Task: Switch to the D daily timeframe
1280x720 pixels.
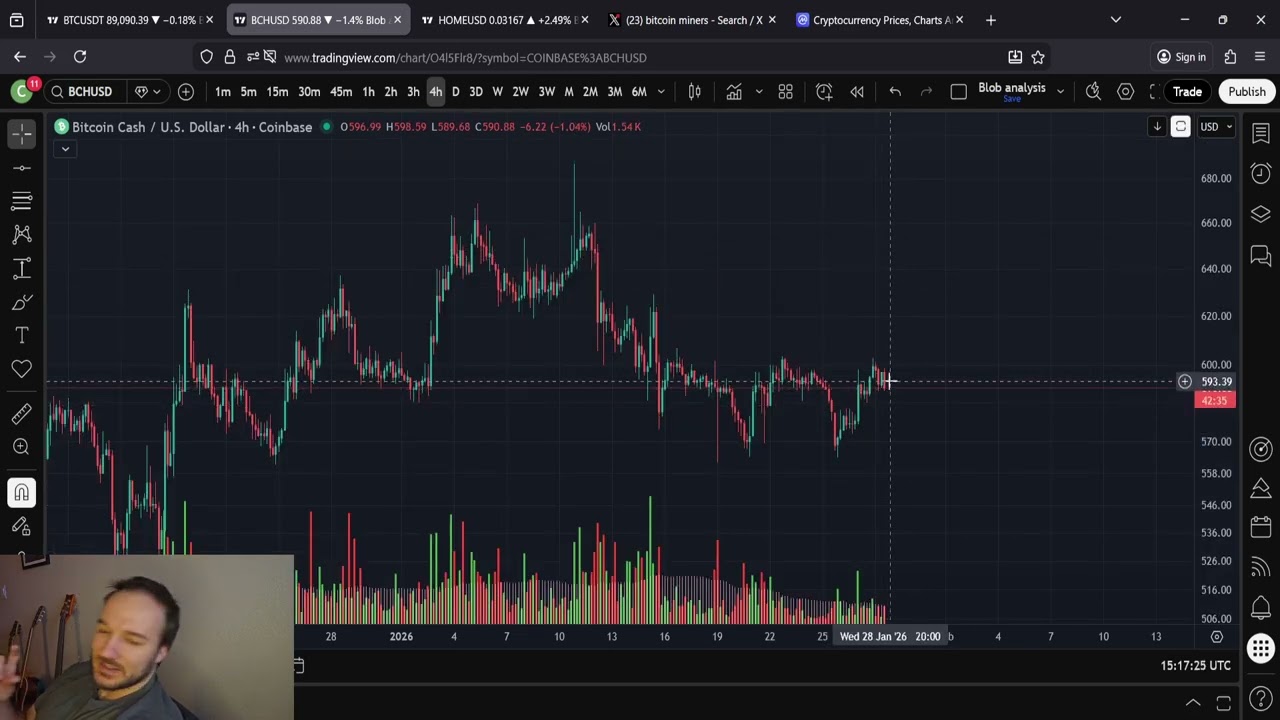Action: click(455, 92)
